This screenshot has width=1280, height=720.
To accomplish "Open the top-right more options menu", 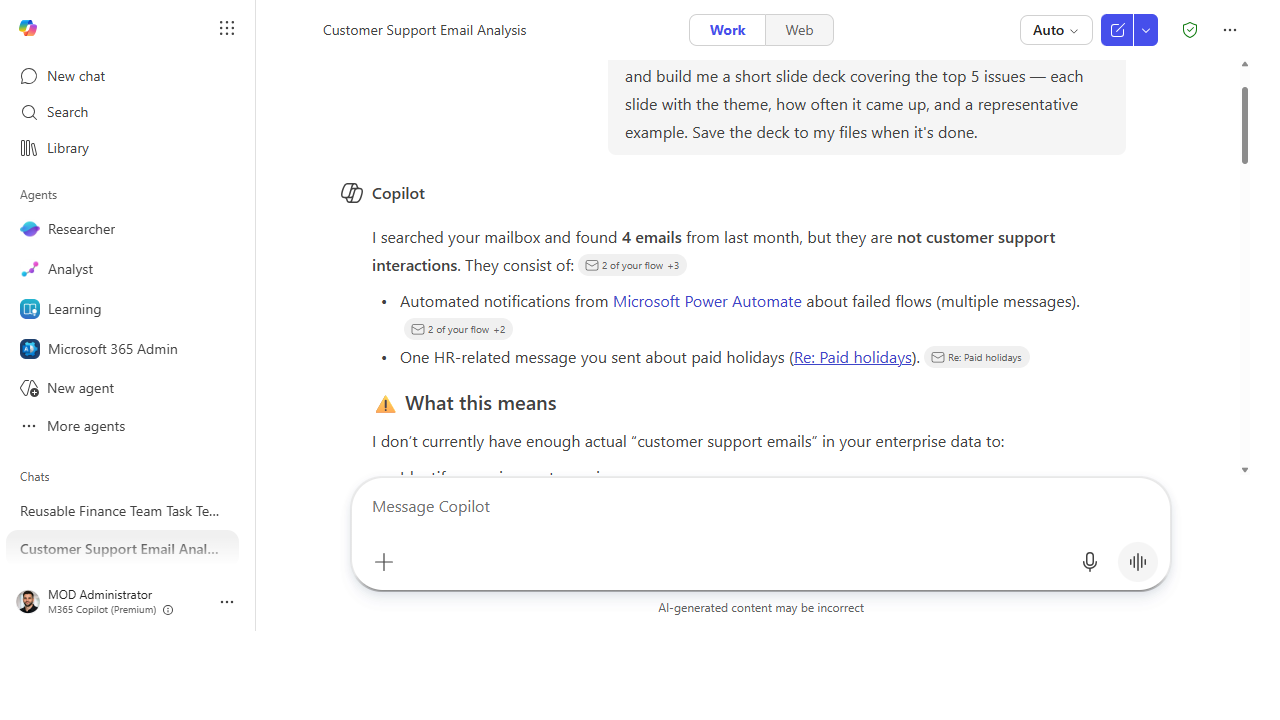I will [x=1230, y=30].
